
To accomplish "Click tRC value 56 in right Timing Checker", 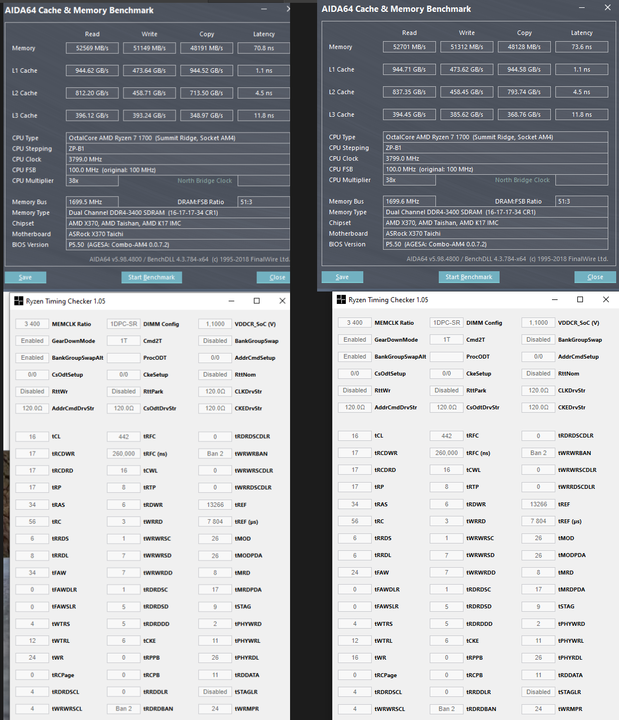I will pos(355,521).
